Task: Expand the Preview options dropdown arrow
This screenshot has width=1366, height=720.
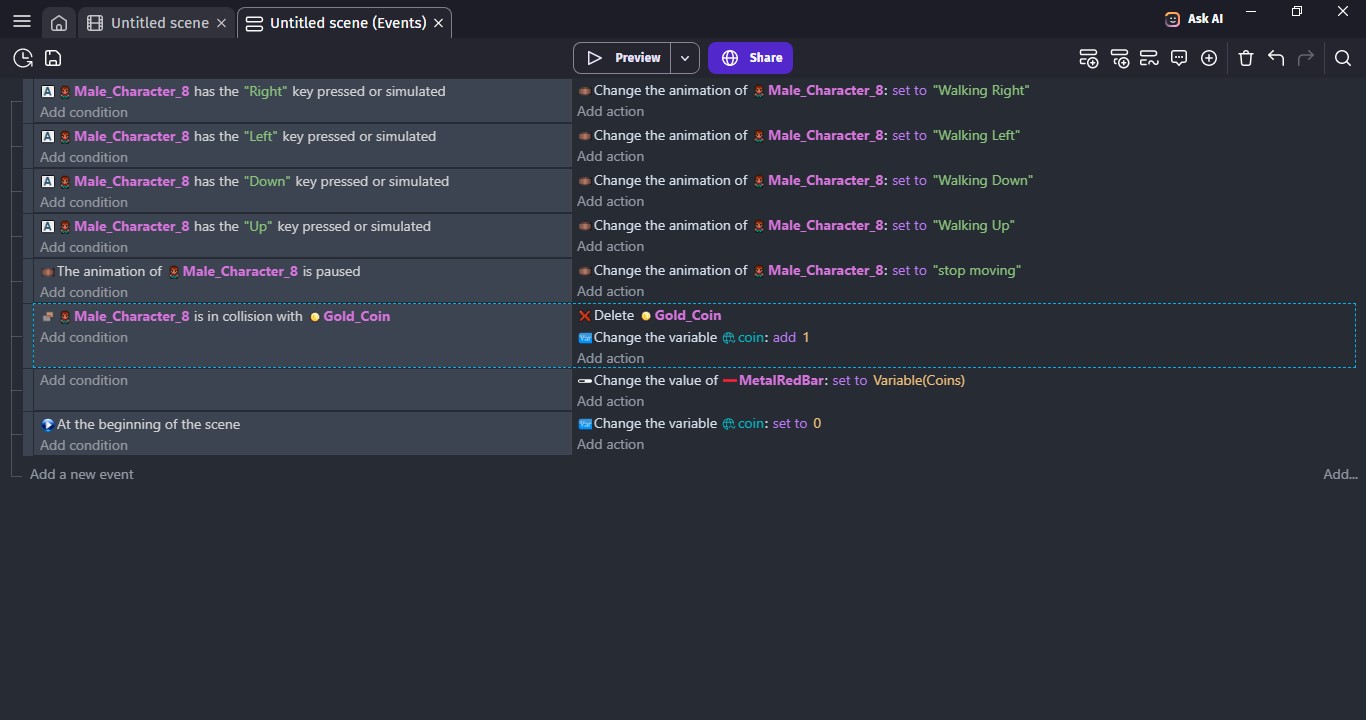Action: [685, 58]
